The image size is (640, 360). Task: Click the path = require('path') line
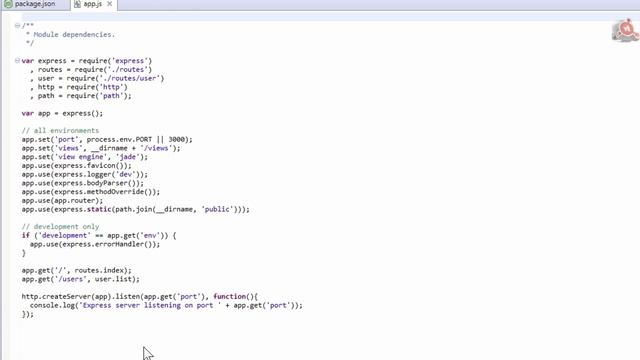click(x=80, y=96)
